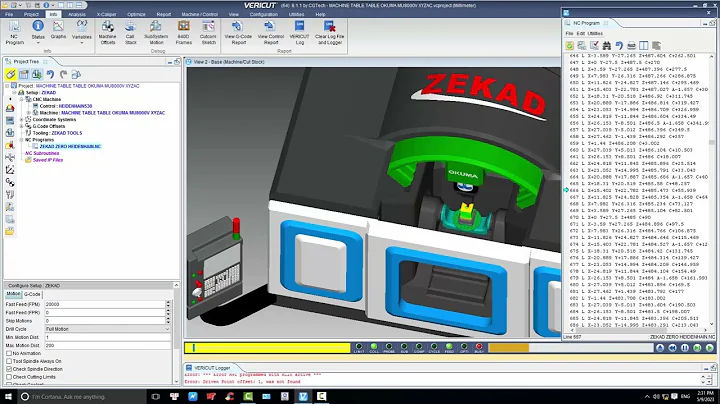Enable Check Cutting Limits checkbox
This screenshot has height=404, width=720.
pyautogui.click(x=9, y=376)
